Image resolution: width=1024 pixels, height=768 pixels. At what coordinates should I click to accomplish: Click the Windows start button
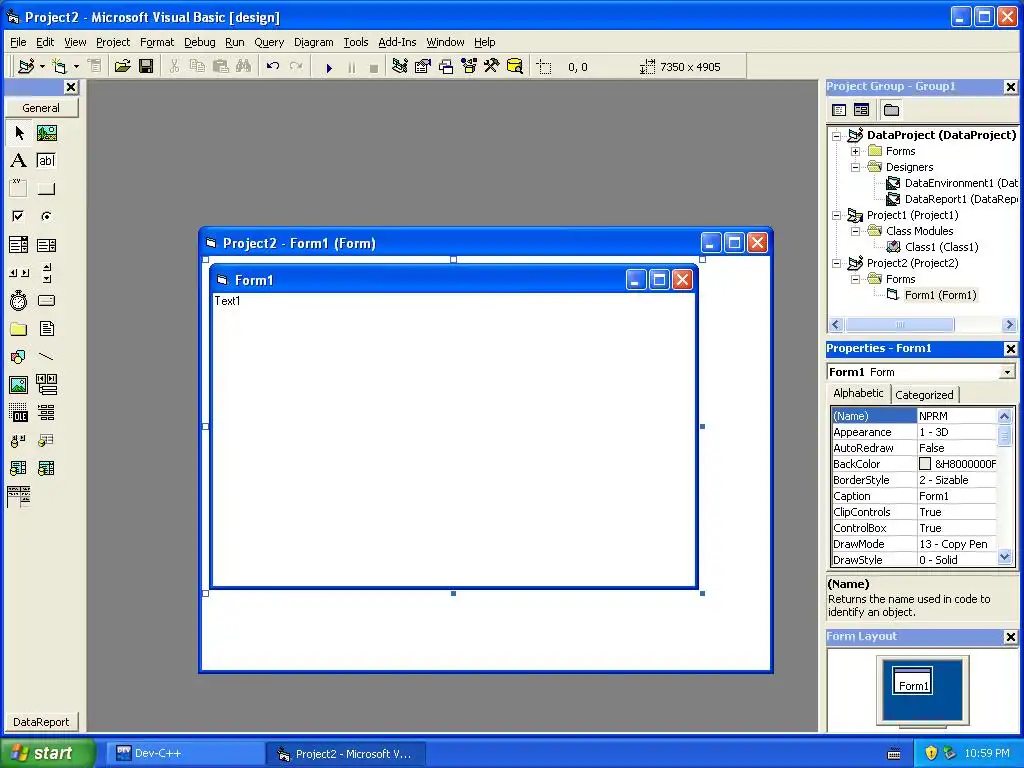tap(48, 753)
